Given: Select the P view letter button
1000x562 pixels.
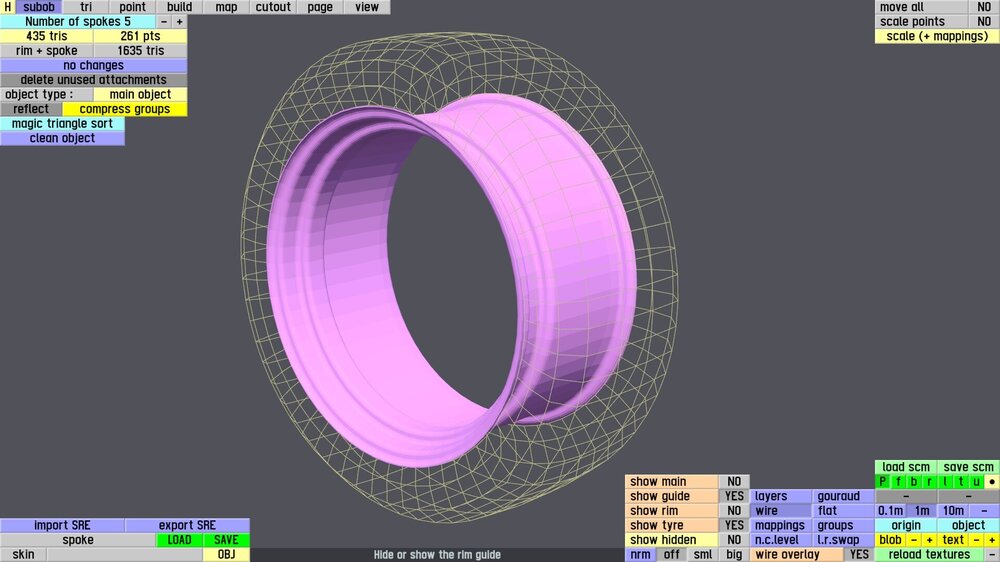Looking at the screenshot, I should tap(883, 482).
